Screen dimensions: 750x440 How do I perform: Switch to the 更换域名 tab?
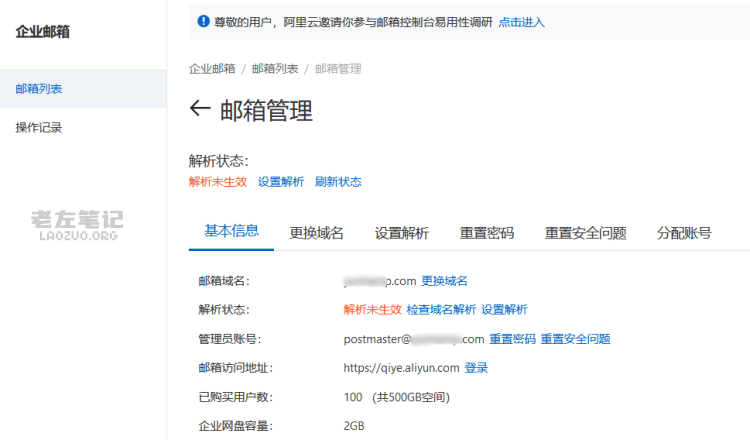pos(317,233)
